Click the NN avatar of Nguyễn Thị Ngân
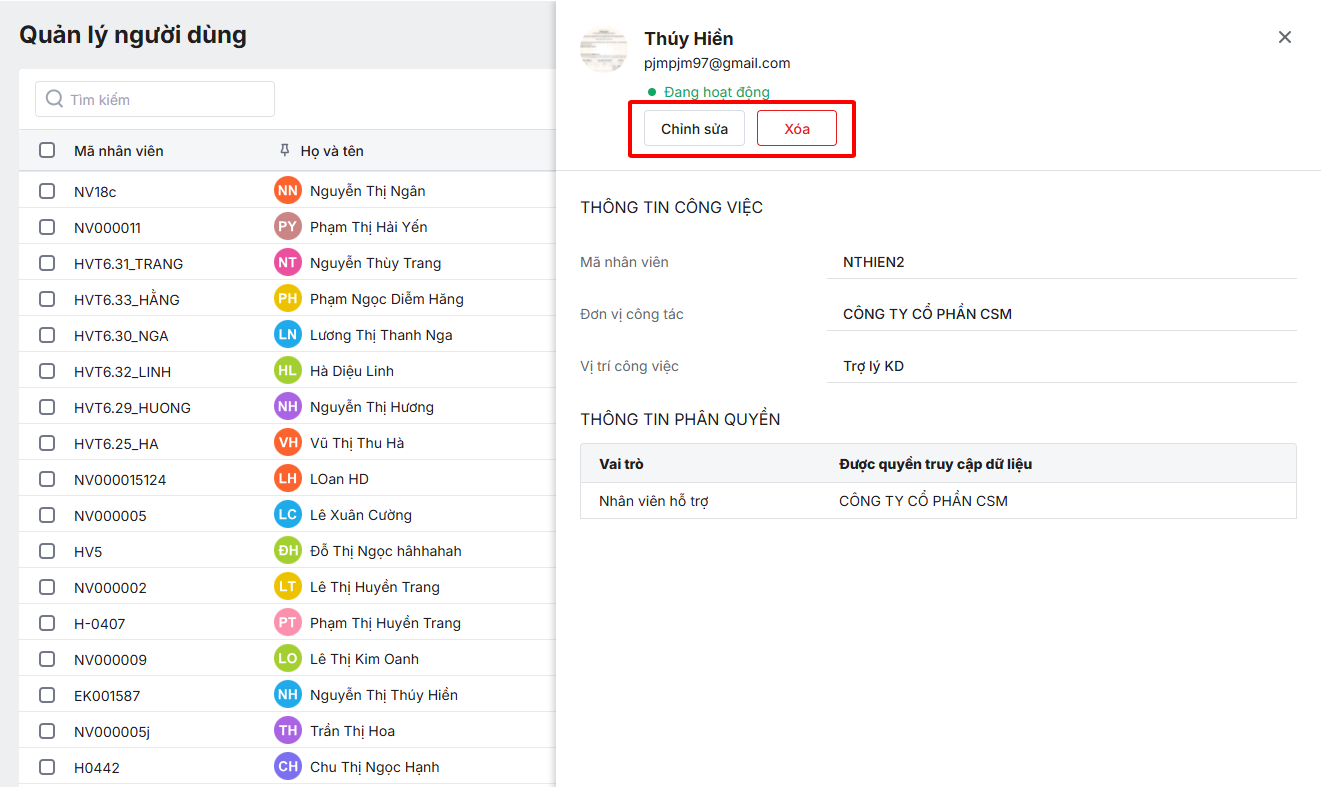 click(288, 191)
